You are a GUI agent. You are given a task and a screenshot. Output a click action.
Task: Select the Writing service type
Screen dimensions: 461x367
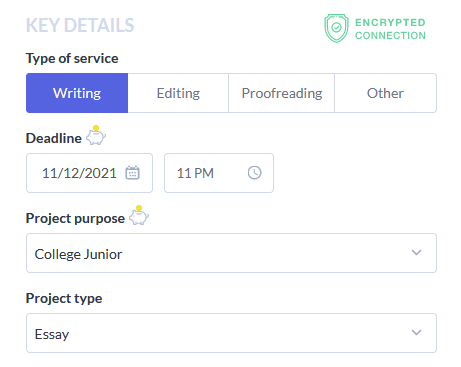point(77,93)
